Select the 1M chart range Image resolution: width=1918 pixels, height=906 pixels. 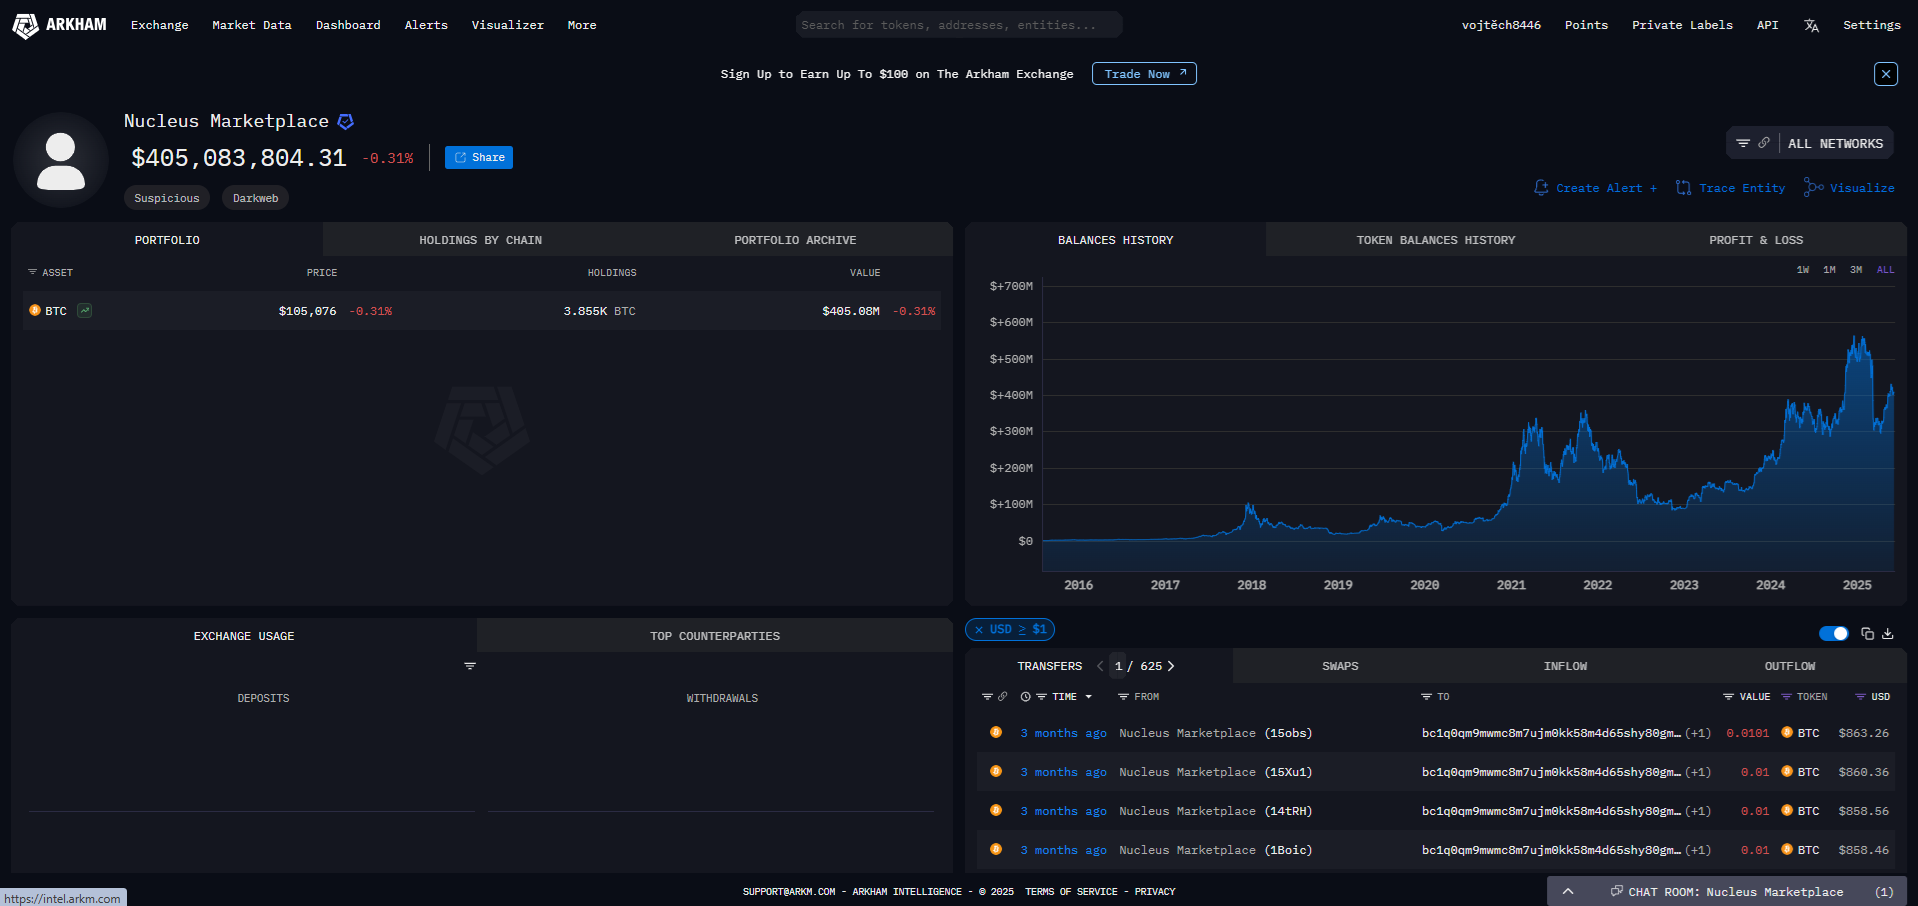click(1829, 270)
